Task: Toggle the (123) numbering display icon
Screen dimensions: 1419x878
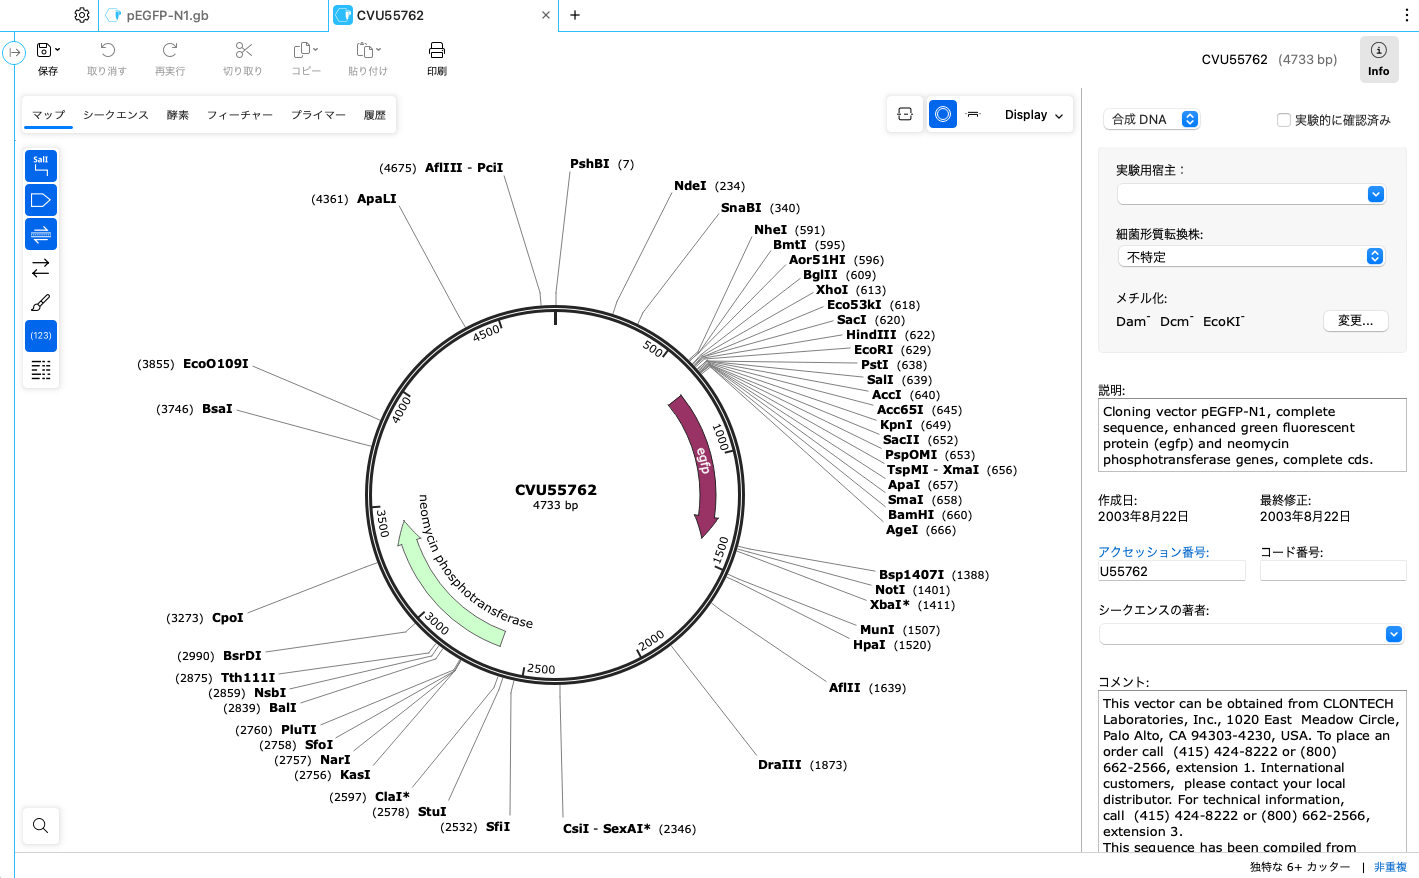Action: coord(40,335)
